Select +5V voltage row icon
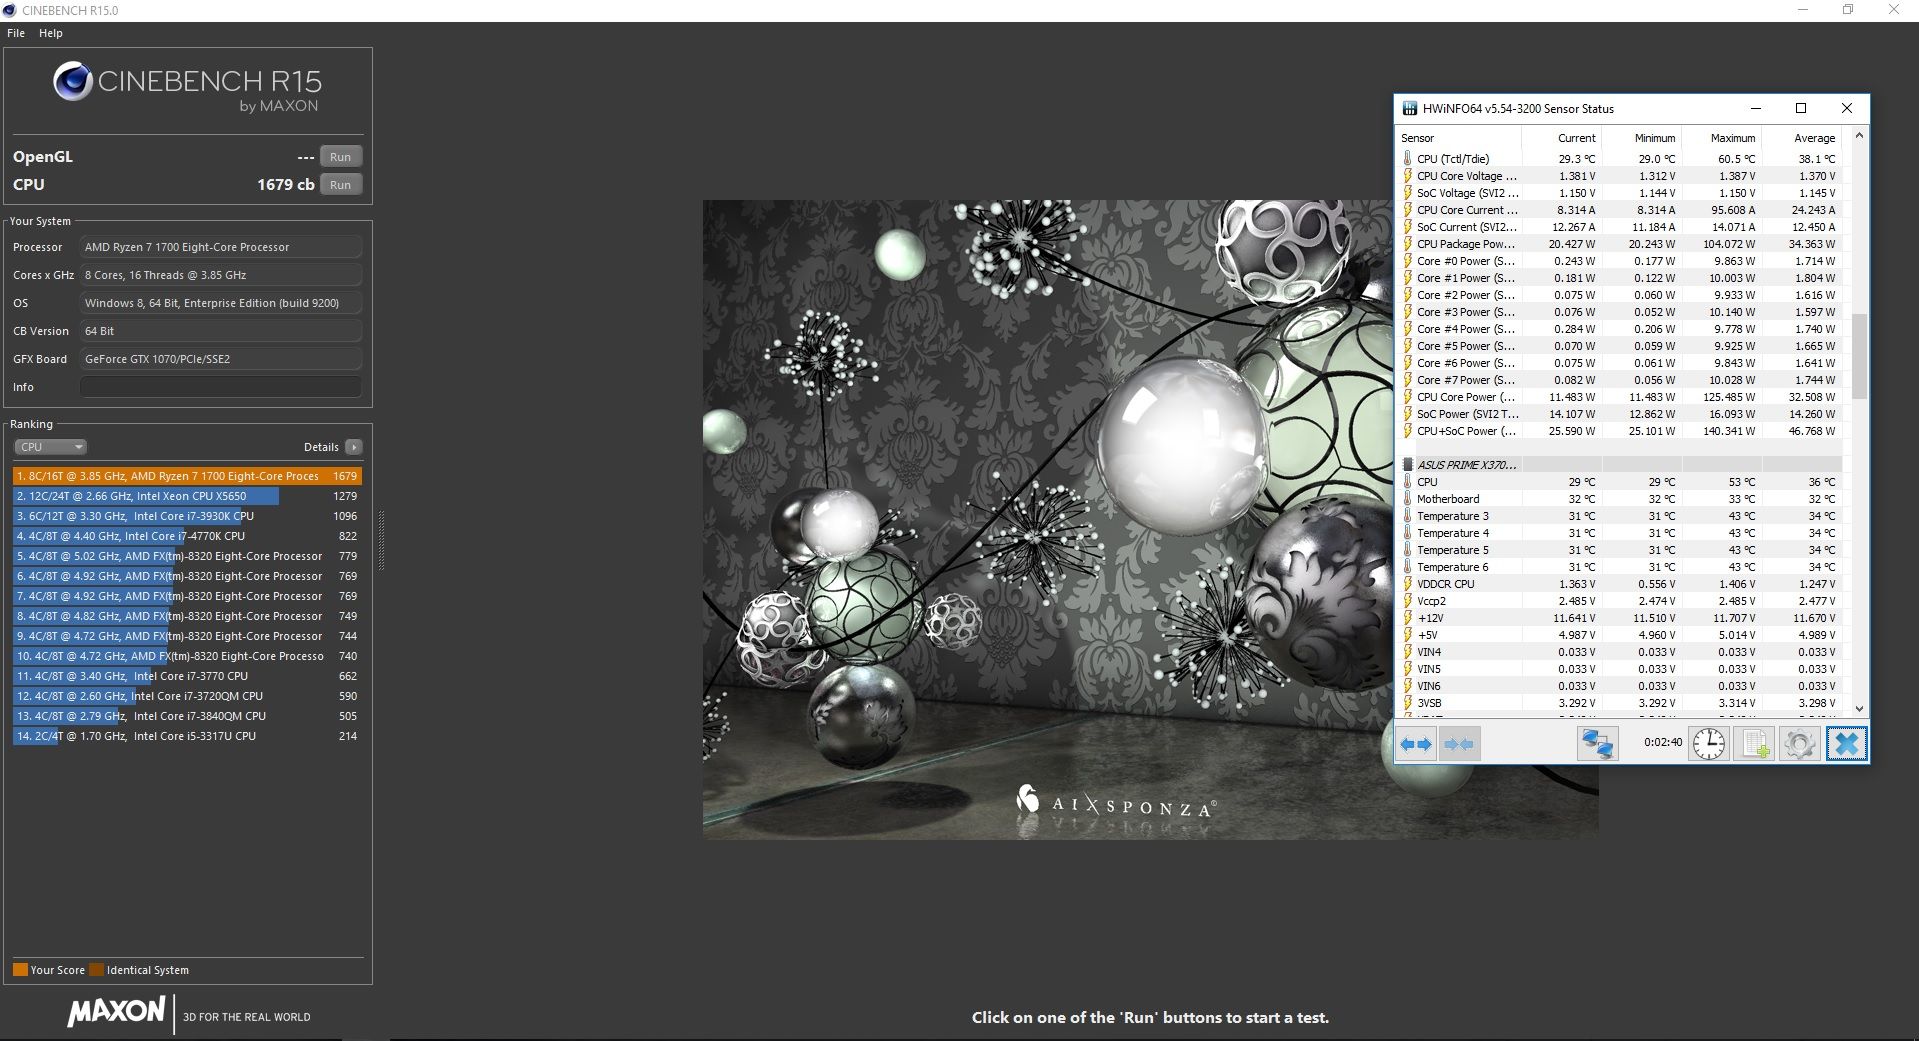This screenshot has width=1919, height=1041. (x=1408, y=635)
